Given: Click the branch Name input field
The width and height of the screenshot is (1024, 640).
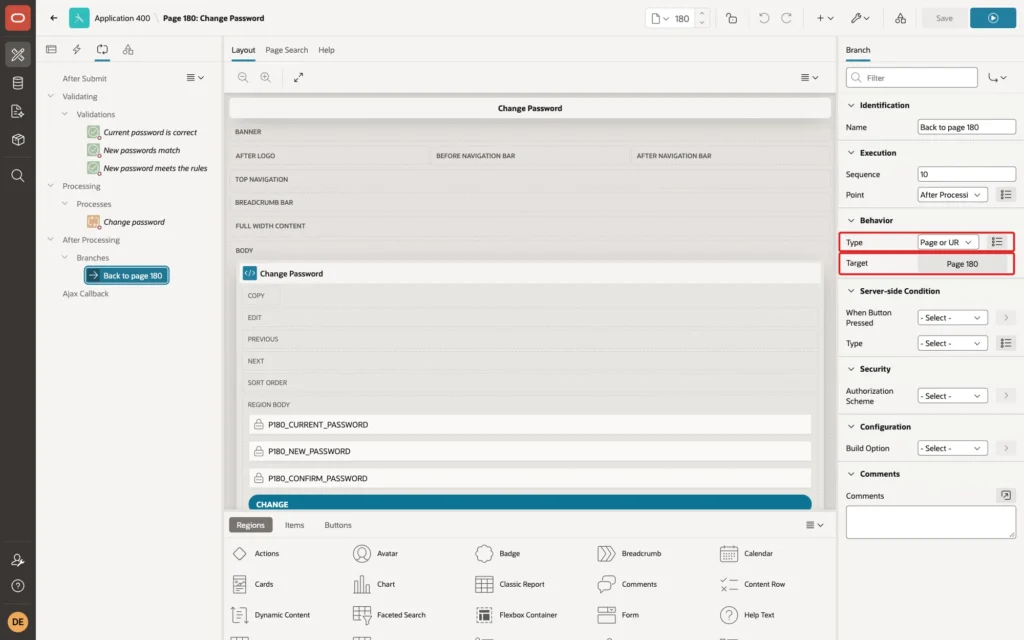Looking at the screenshot, I should pyautogui.click(x=967, y=127).
